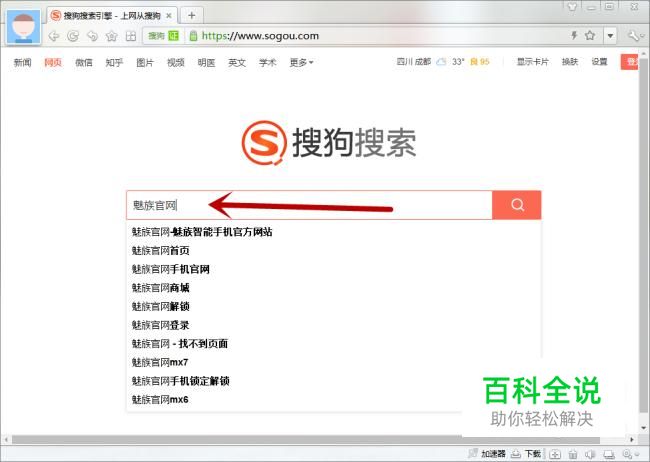Open the page zoom magnifier dropdown

point(631,454)
